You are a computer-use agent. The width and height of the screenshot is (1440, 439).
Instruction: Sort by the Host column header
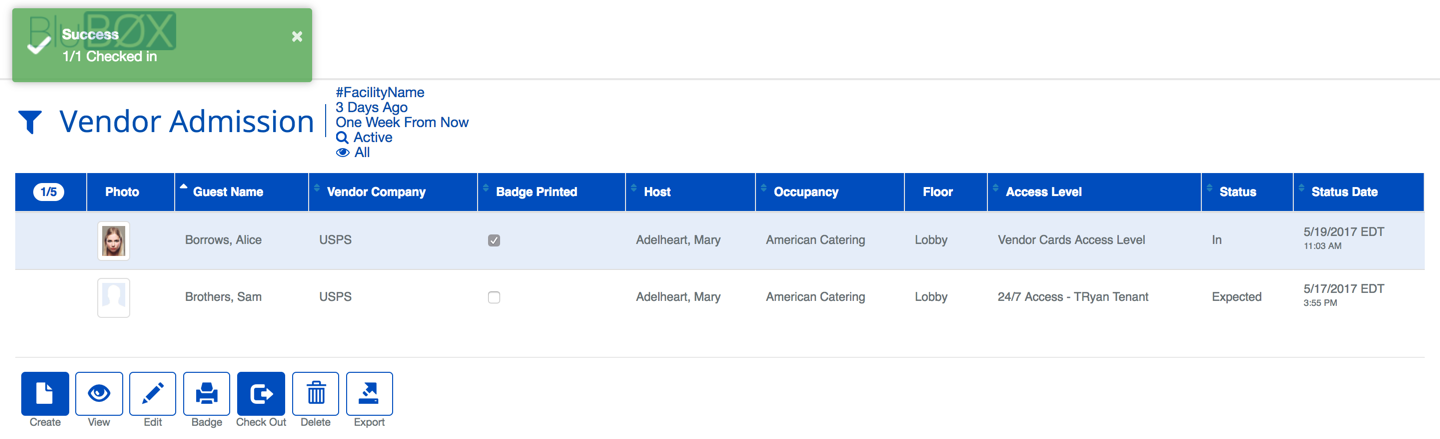[x=657, y=192]
